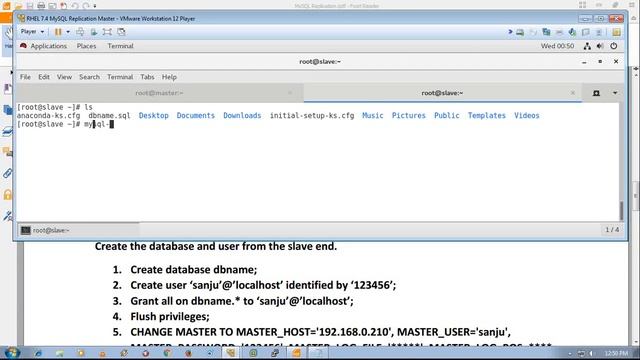Open the GNOME power menu icon
The height and width of the screenshot is (360, 640).
[613, 46]
